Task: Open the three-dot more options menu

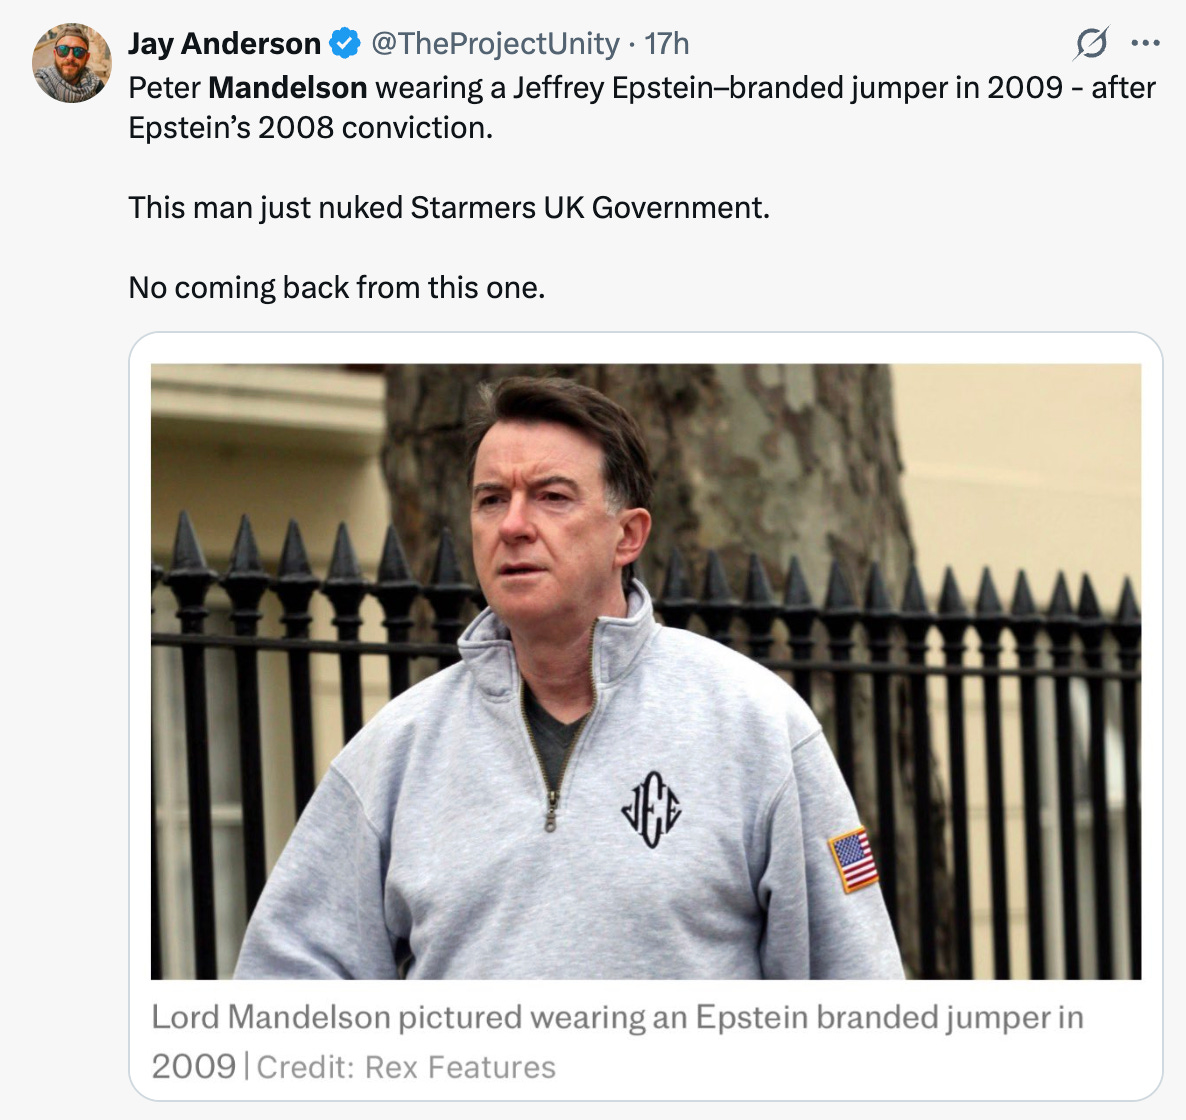Action: (1145, 43)
